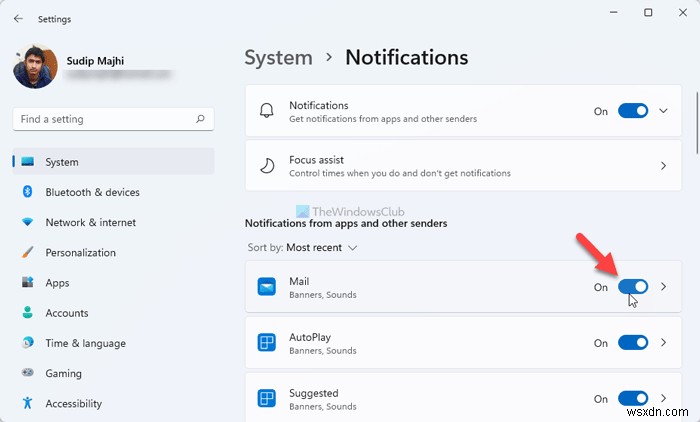Open Gaming settings category
The height and width of the screenshot is (422, 700).
114,373
